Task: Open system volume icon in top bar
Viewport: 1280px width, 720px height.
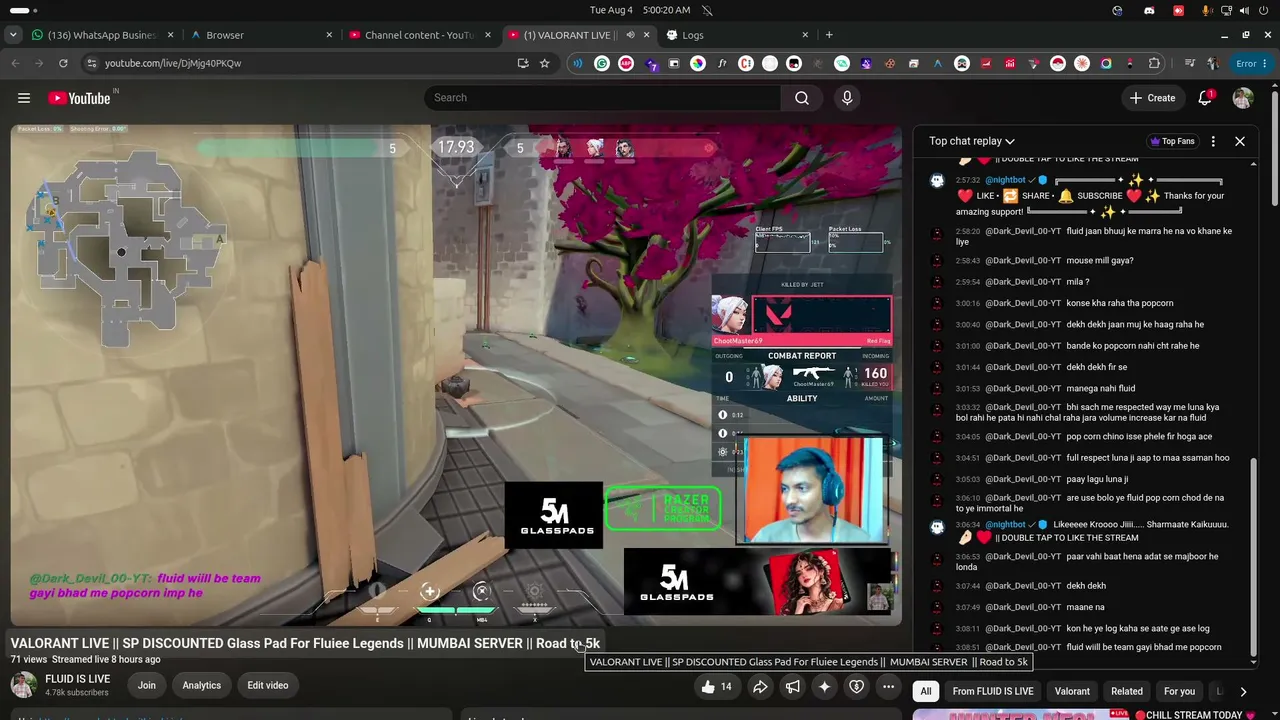Action: tap(1245, 10)
